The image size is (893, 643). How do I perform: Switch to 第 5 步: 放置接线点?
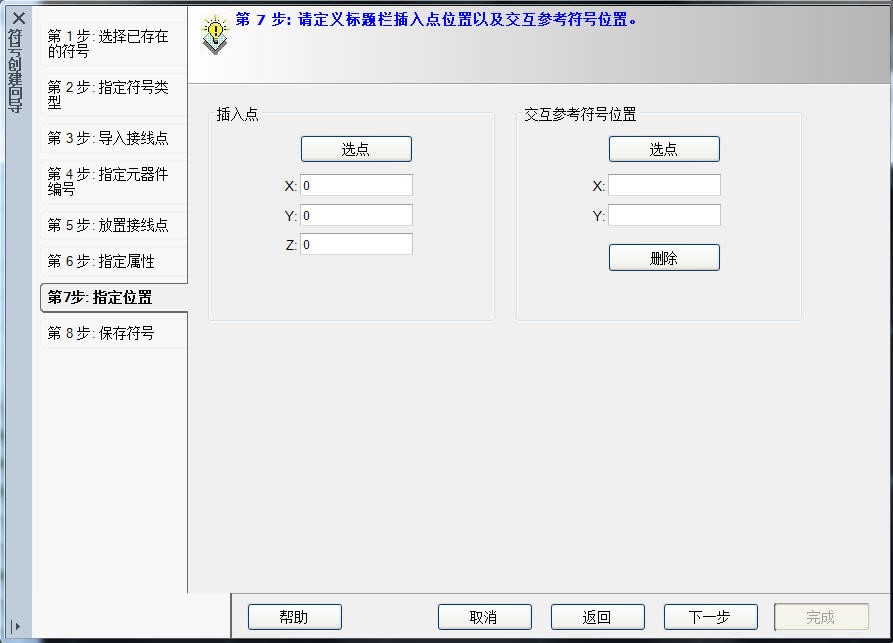point(113,226)
